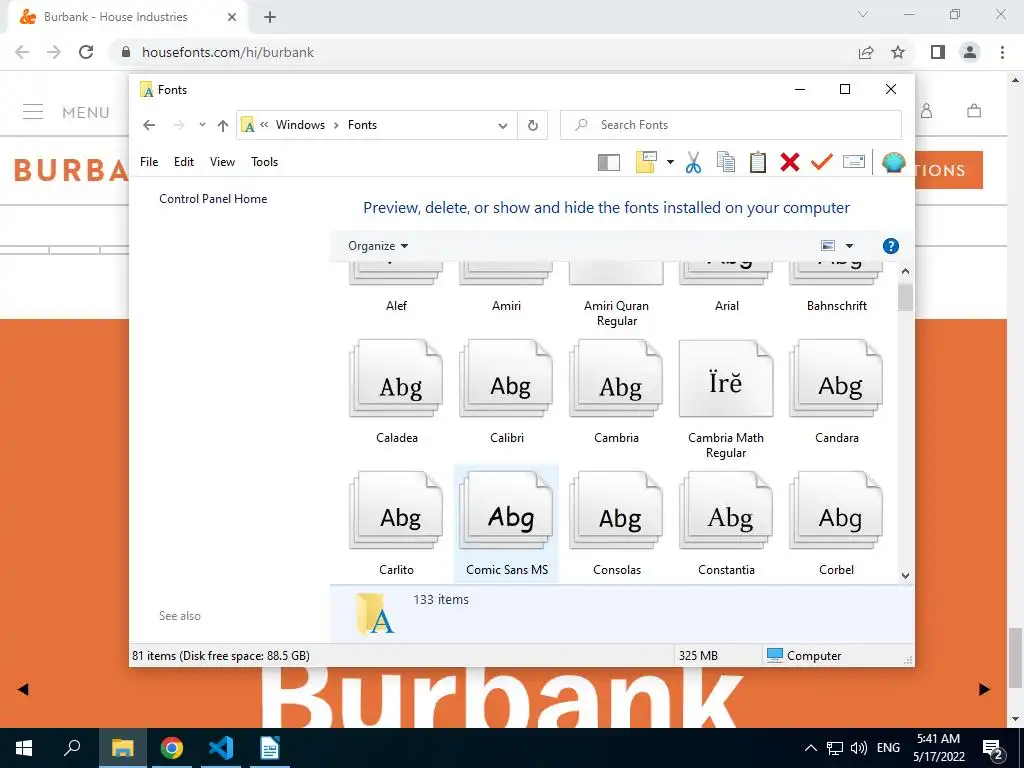This screenshot has width=1024, height=768.
Task: Select the Candara font
Action: coord(836,392)
